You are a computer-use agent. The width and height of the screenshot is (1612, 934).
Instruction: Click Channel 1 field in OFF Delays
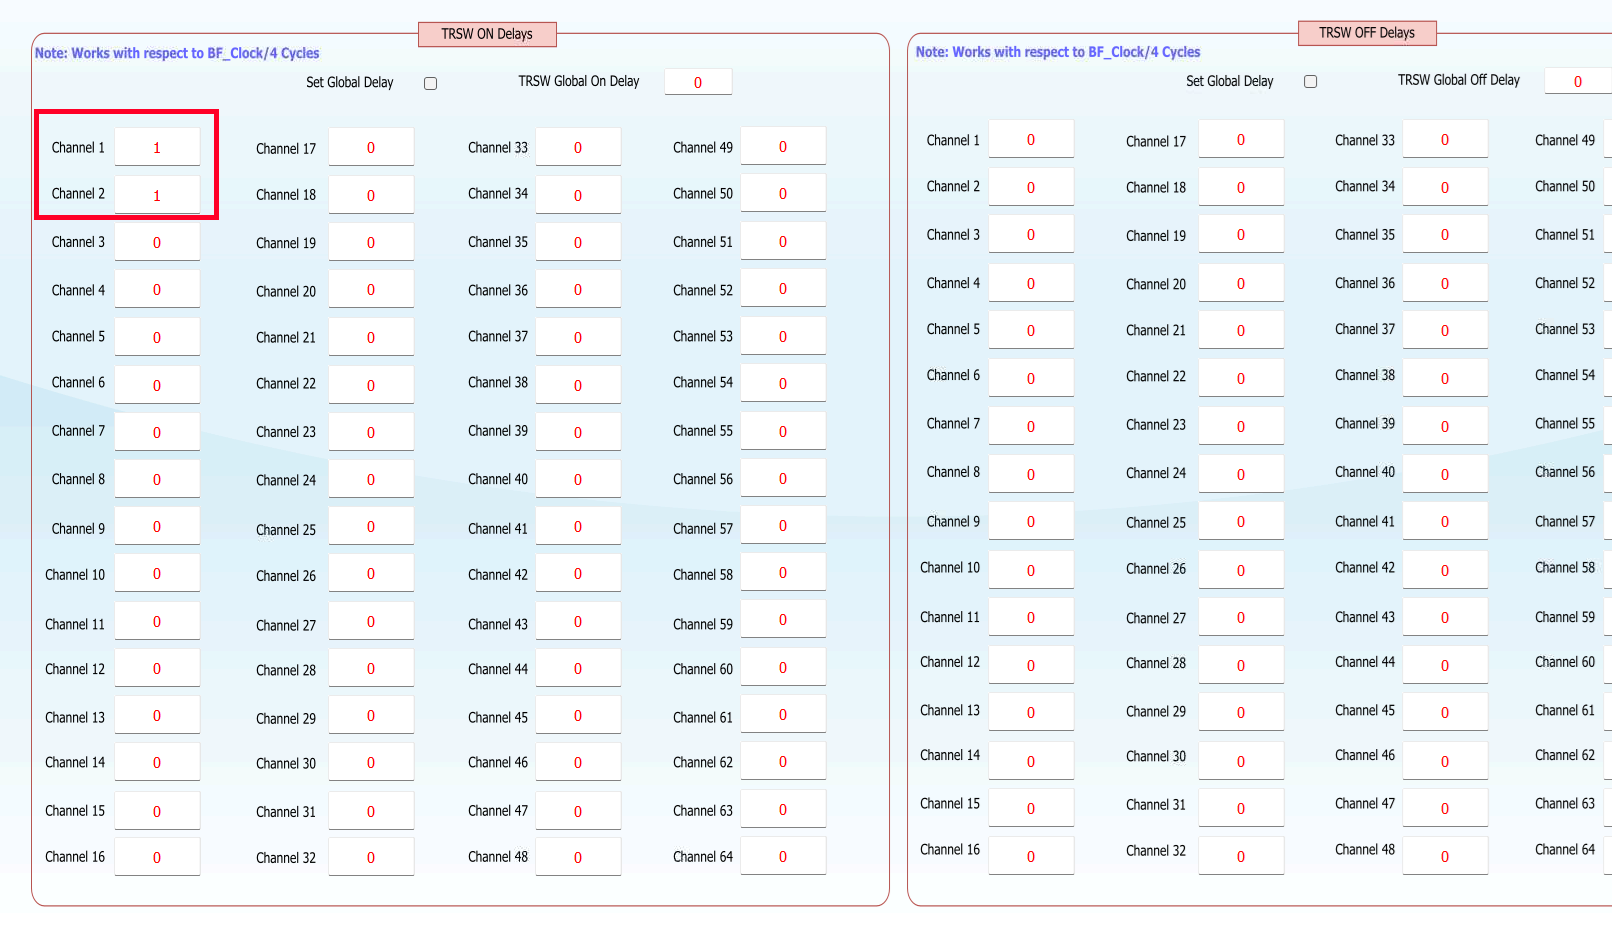pos(1031,140)
